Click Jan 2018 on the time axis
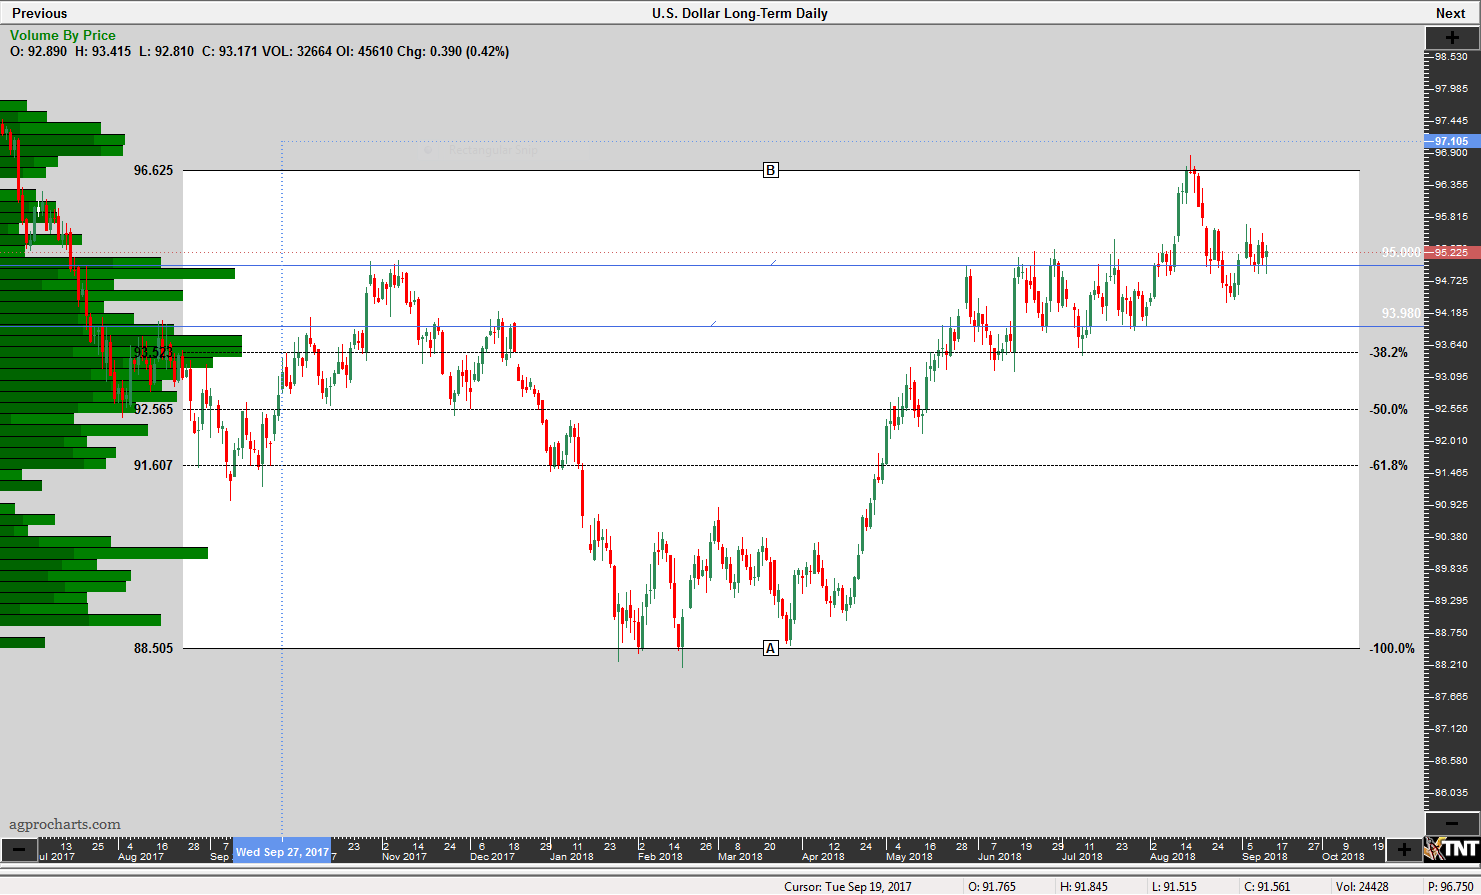 tap(571, 857)
